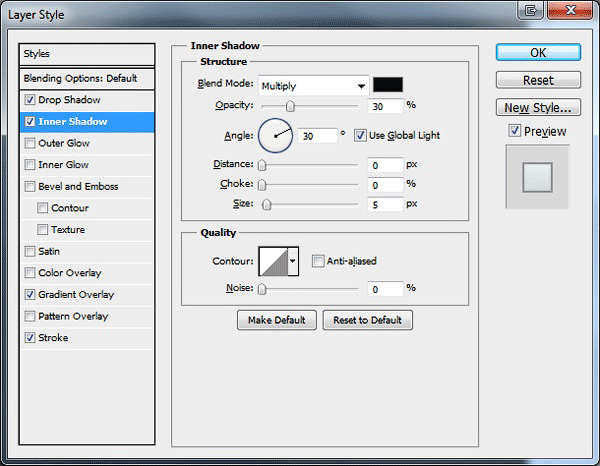600x466 pixels.
Task: Open the Styles section
Action: tap(87, 54)
